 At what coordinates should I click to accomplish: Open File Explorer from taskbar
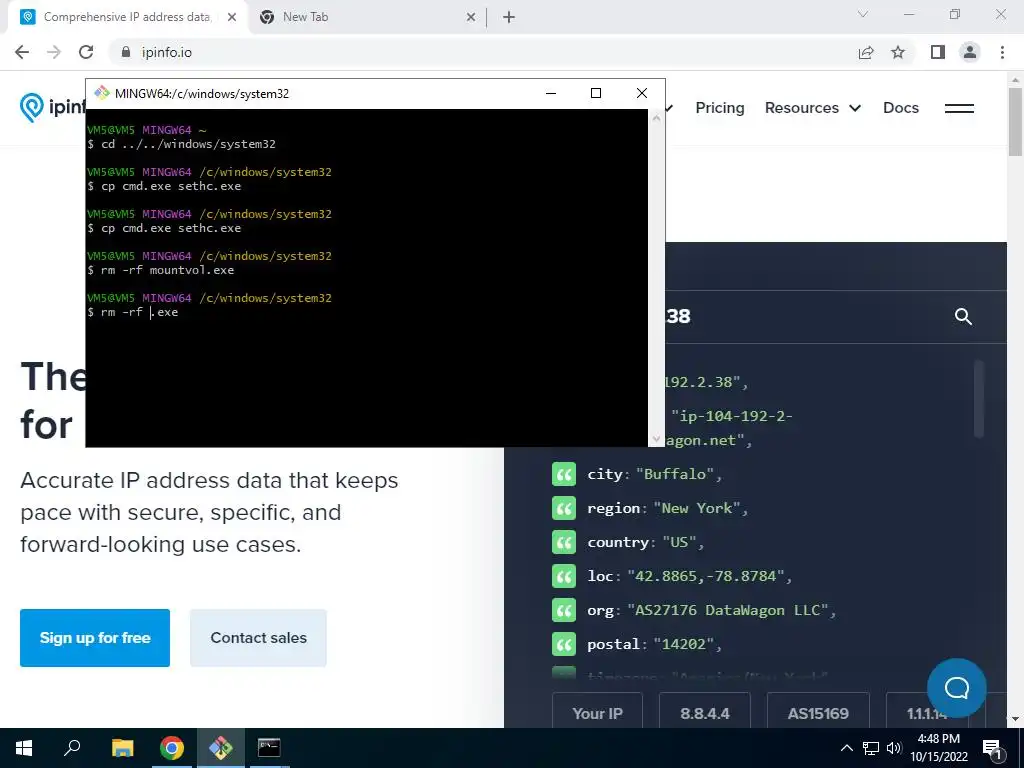pos(122,748)
